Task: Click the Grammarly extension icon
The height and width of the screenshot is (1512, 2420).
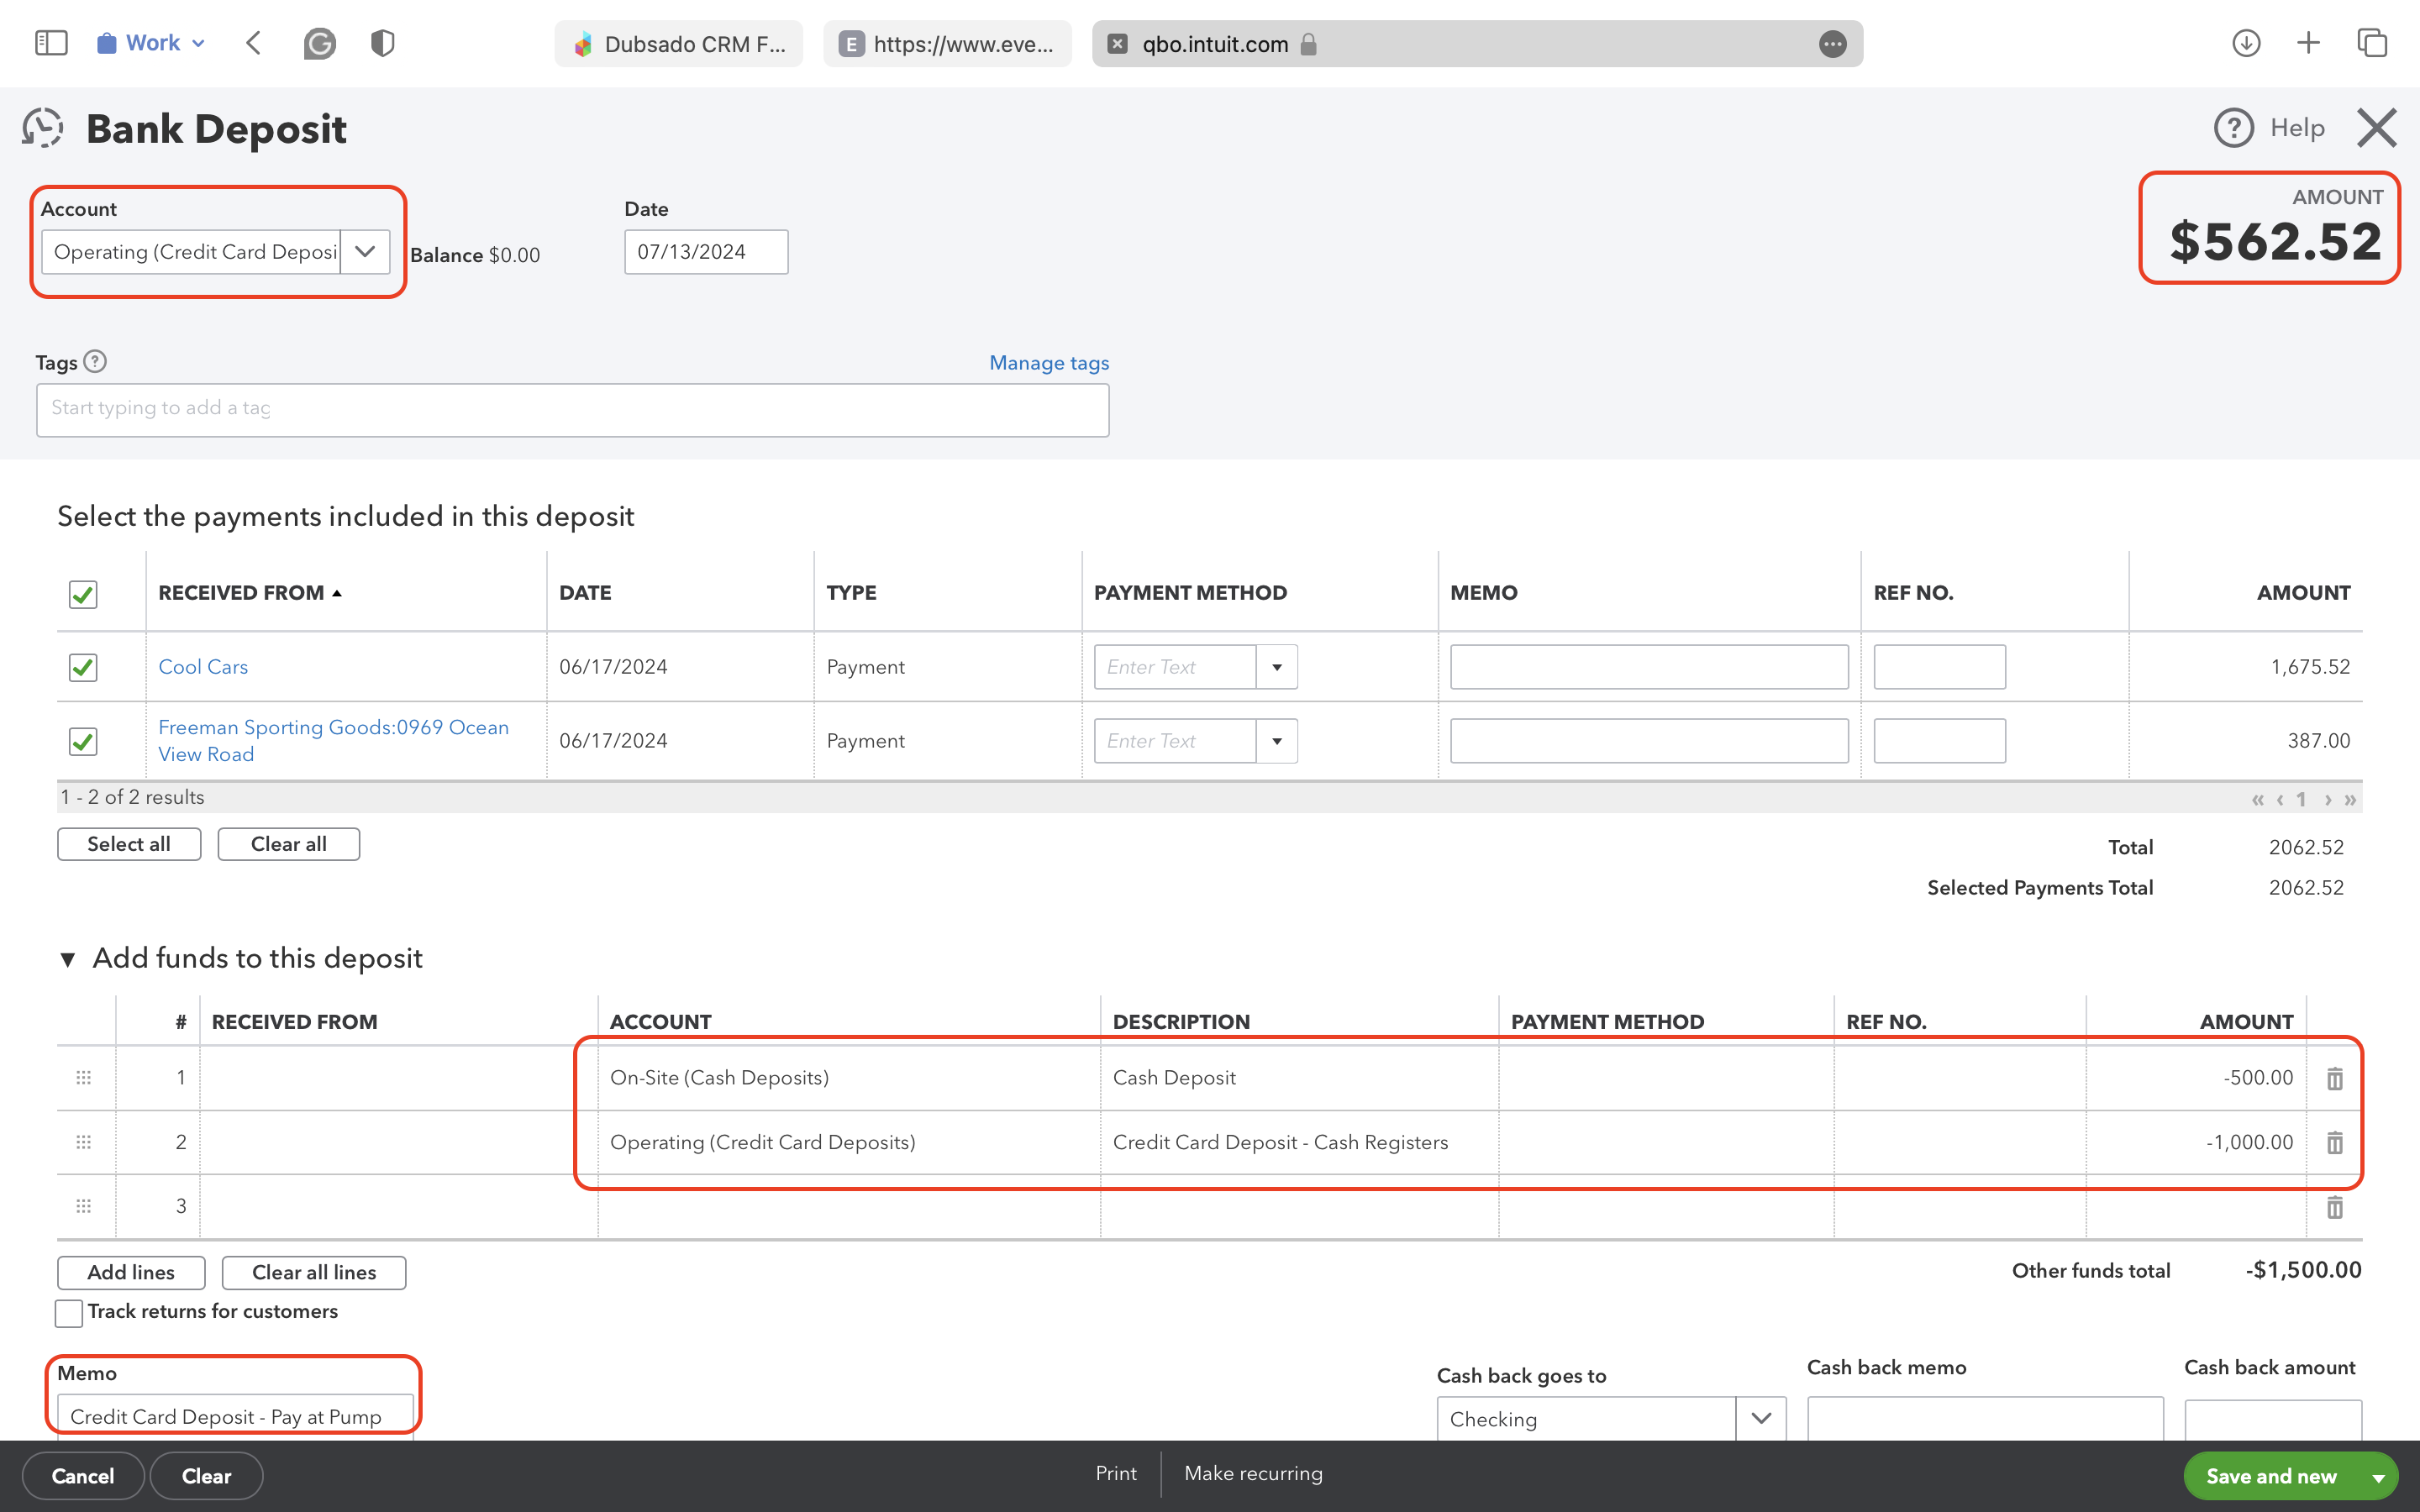Action: 320,42
